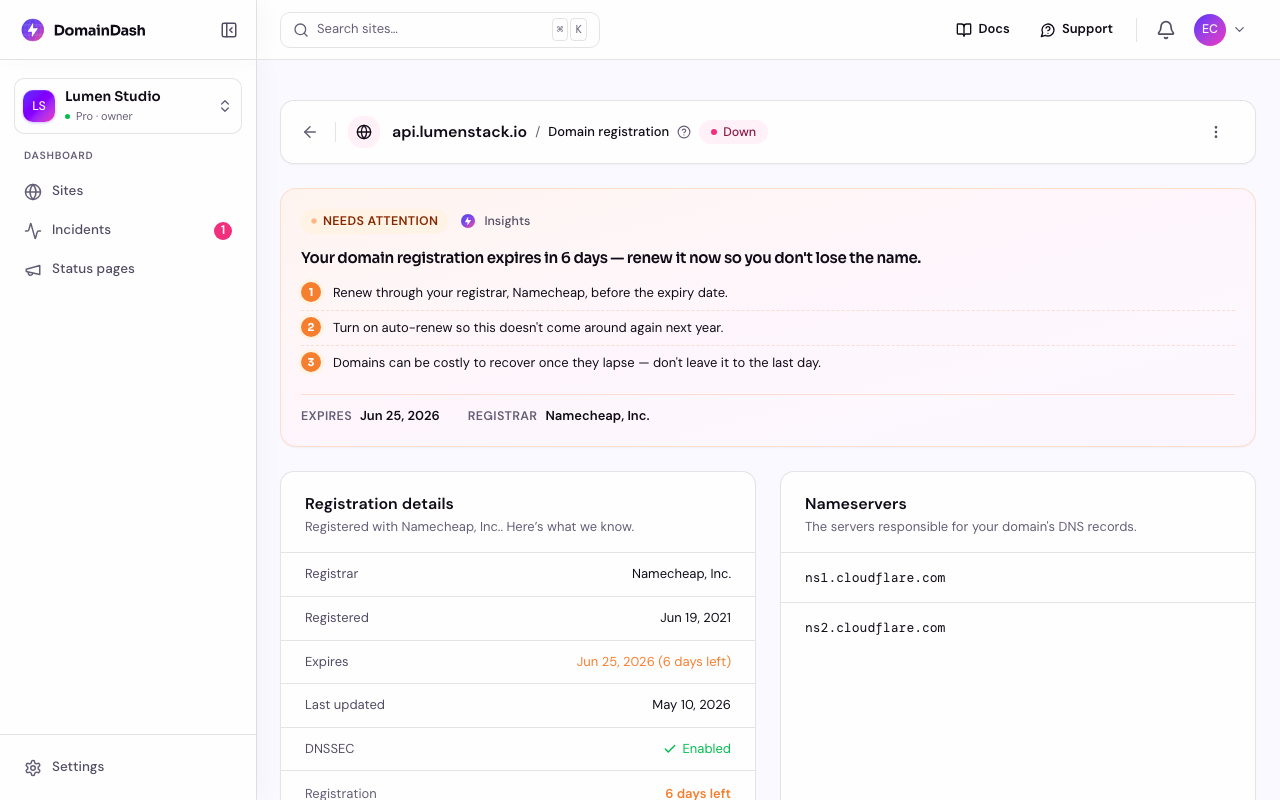Image resolution: width=1280 pixels, height=800 pixels.
Task: Click the globe icon beside api.lumenstack.io
Action: pyautogui.click(x=364, y=132)
